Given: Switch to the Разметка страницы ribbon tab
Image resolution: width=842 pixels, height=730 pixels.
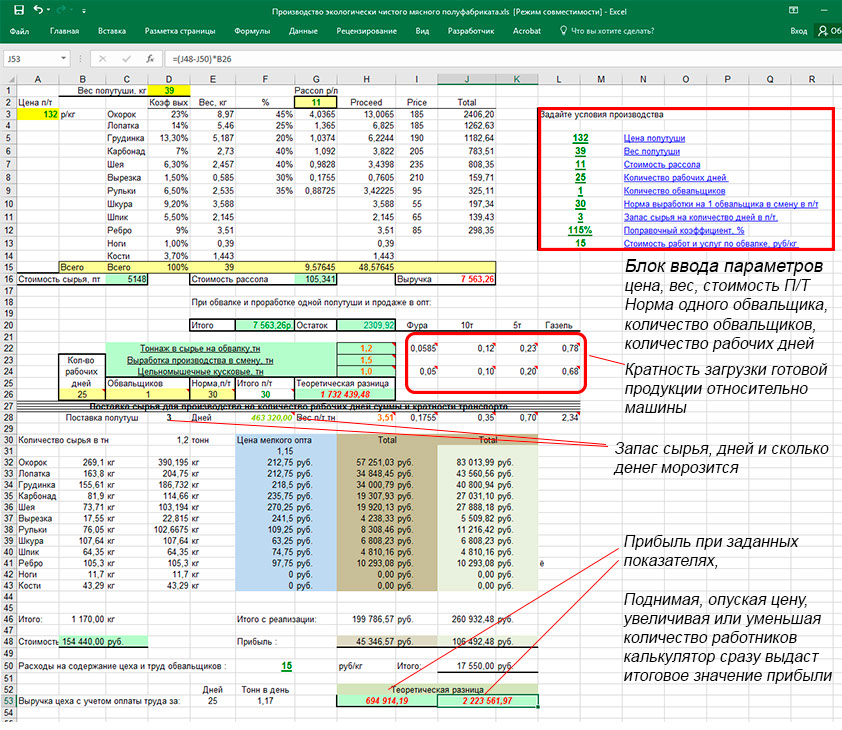Looking at the screenshot, I should pos(180,31).
